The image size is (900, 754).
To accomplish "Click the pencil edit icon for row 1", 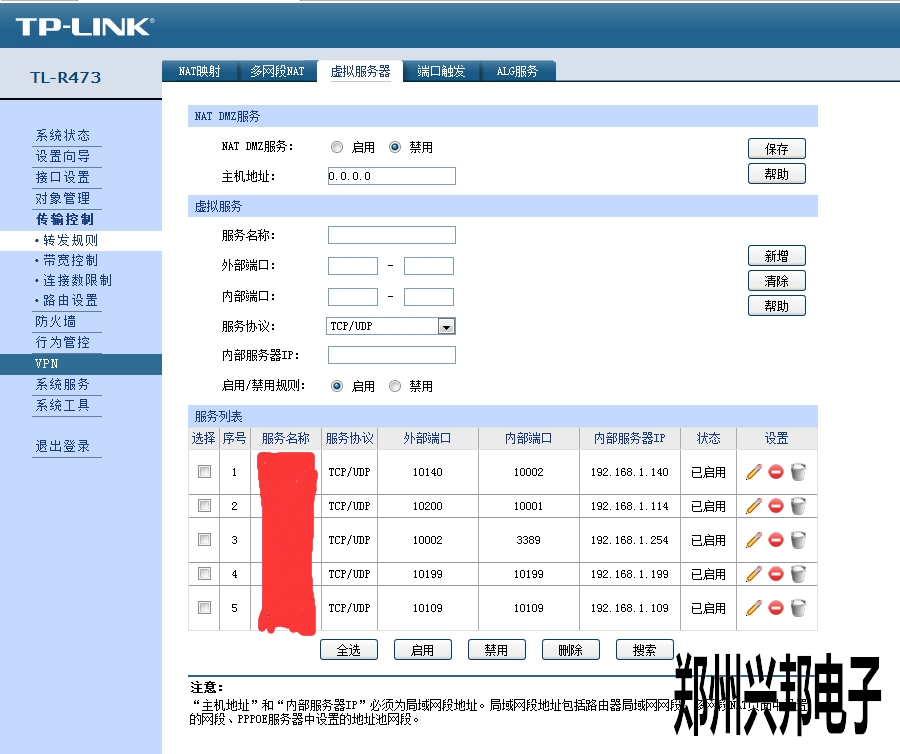I will [x=754, y=472].
